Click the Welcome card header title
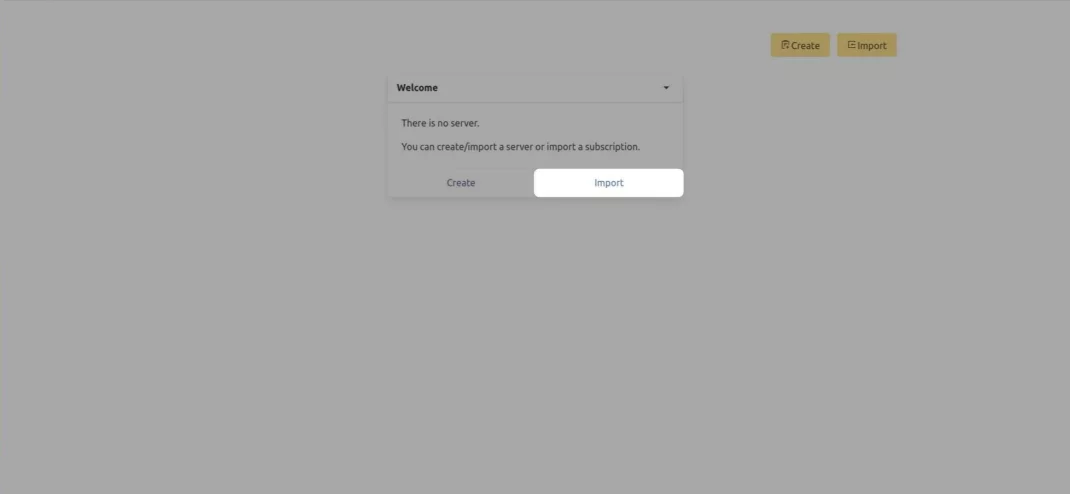 (417, 88)
